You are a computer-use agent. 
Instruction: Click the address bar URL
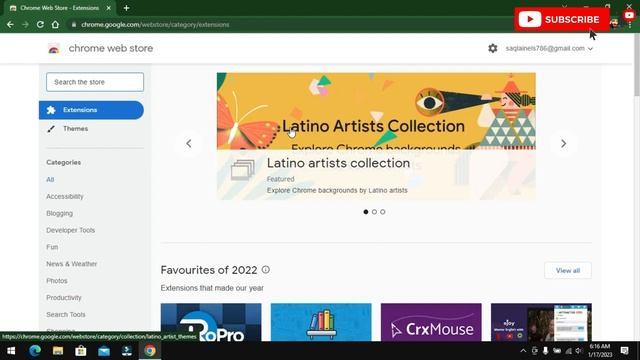(x=155, y=24)
